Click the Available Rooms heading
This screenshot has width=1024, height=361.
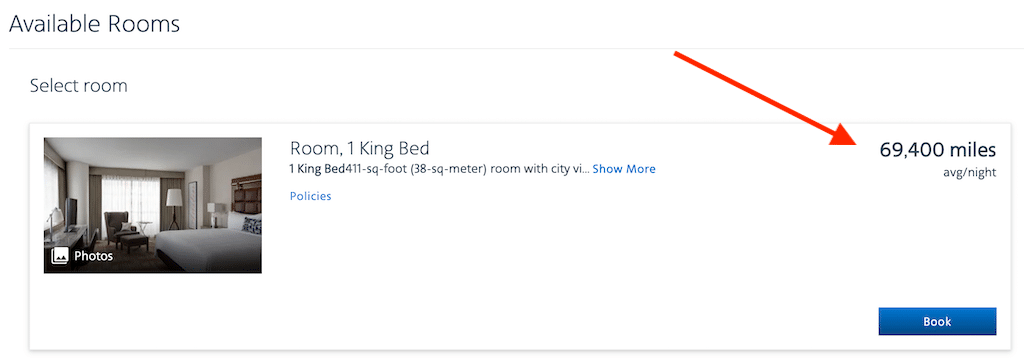click(x=94, y=24)
